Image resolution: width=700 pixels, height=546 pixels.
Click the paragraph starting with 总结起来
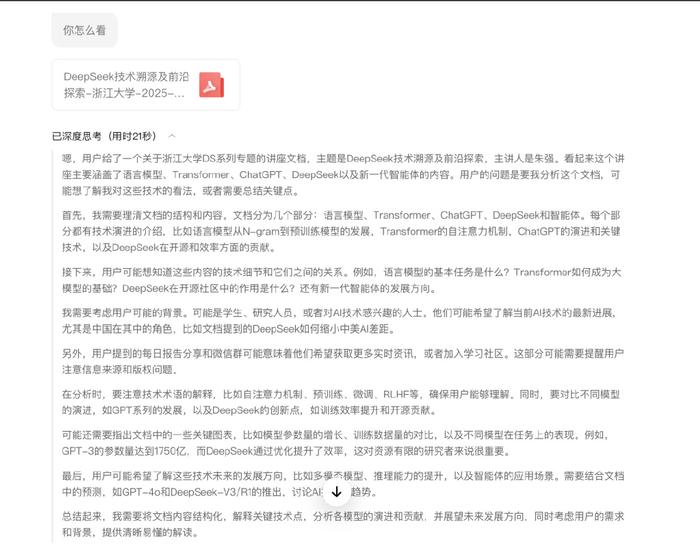click(343, 524)
